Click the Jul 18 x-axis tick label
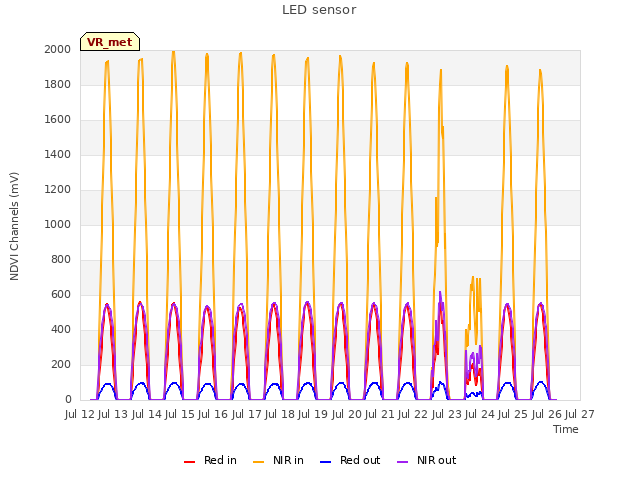 point(280,414)
